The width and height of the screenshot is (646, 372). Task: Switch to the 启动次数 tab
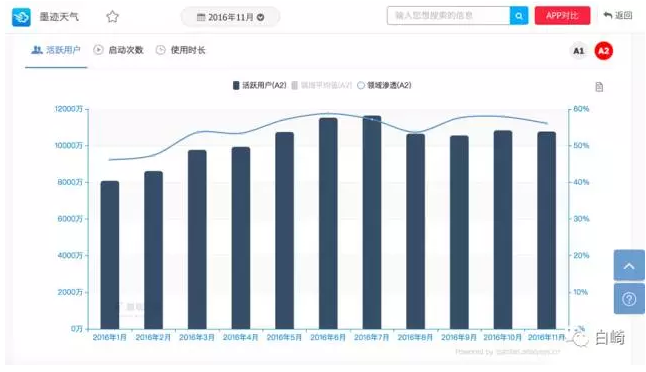point(118,50)
